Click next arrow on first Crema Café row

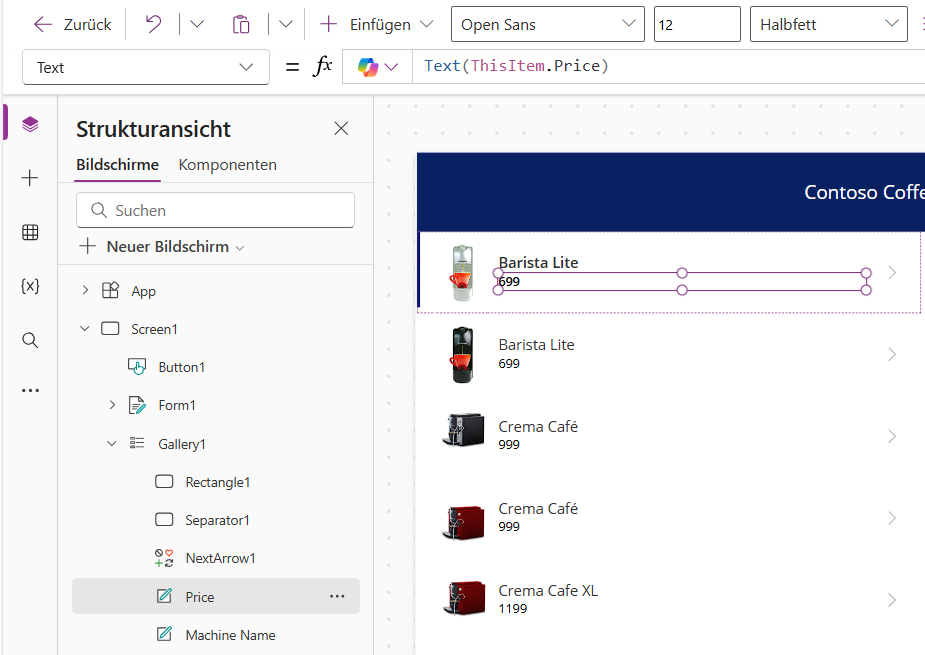892,437
